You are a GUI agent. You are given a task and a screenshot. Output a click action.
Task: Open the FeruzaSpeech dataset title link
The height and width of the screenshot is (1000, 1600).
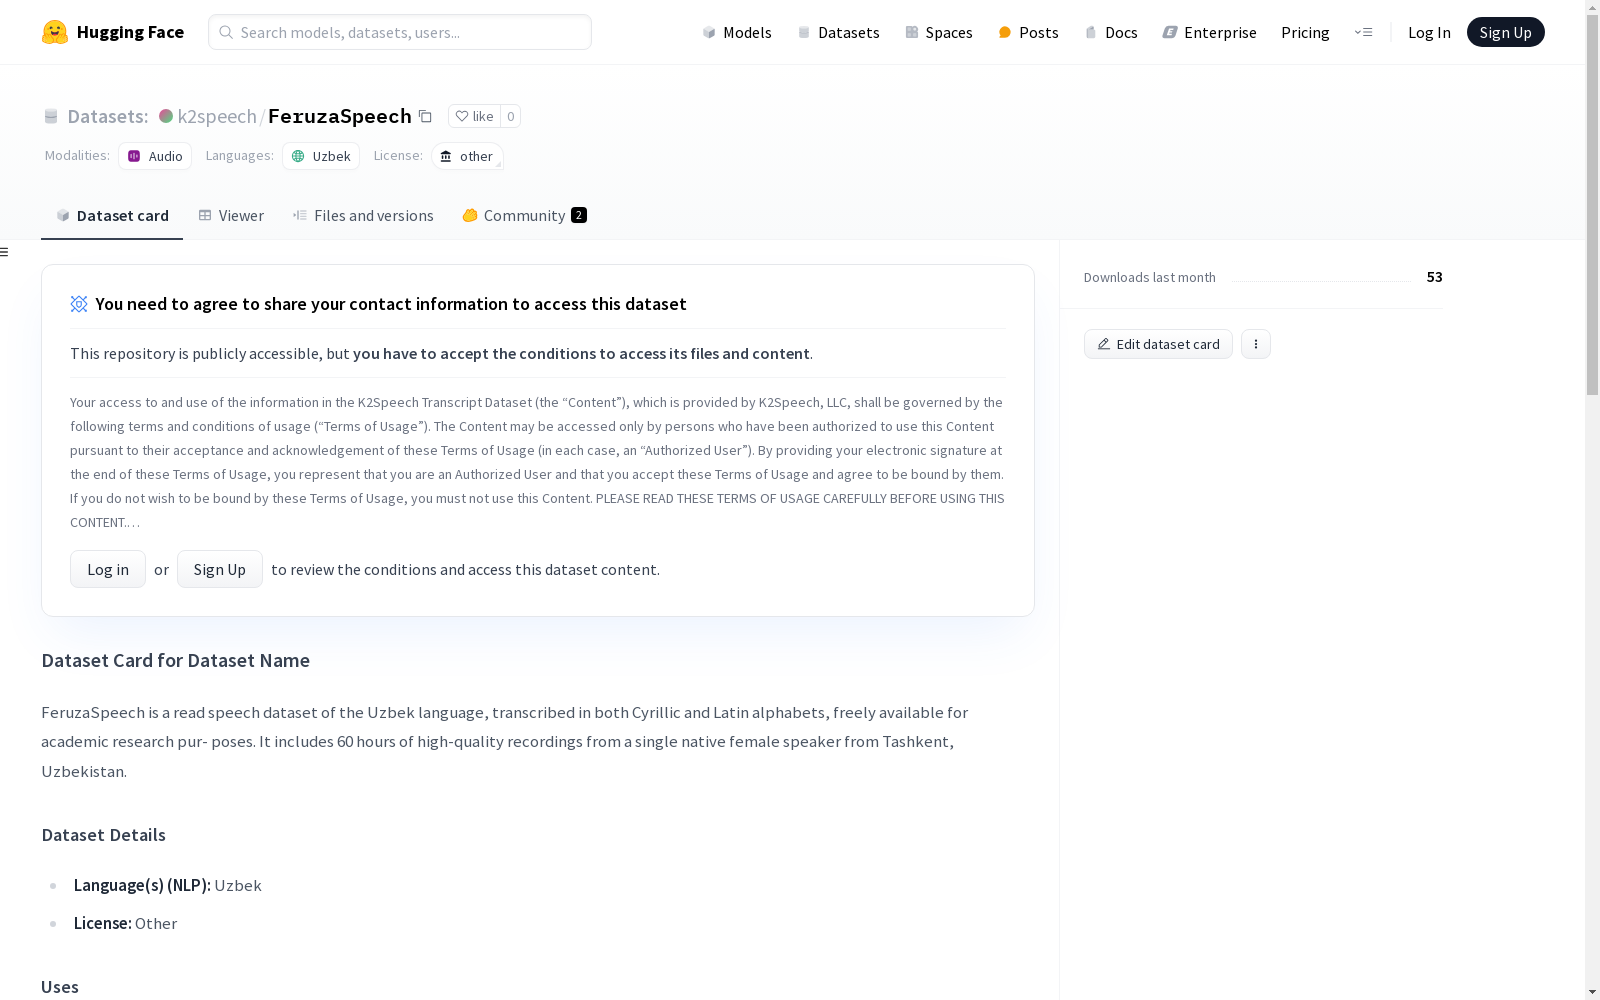point(340,116)
